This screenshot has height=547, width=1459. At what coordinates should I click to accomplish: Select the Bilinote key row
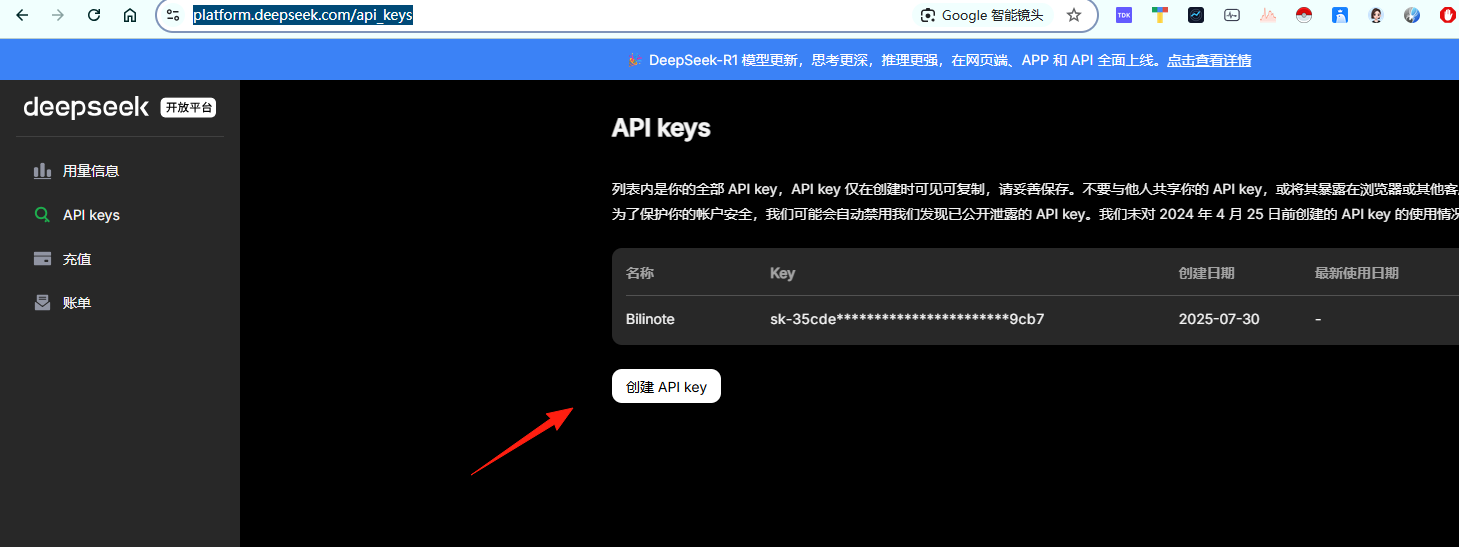1035,319
